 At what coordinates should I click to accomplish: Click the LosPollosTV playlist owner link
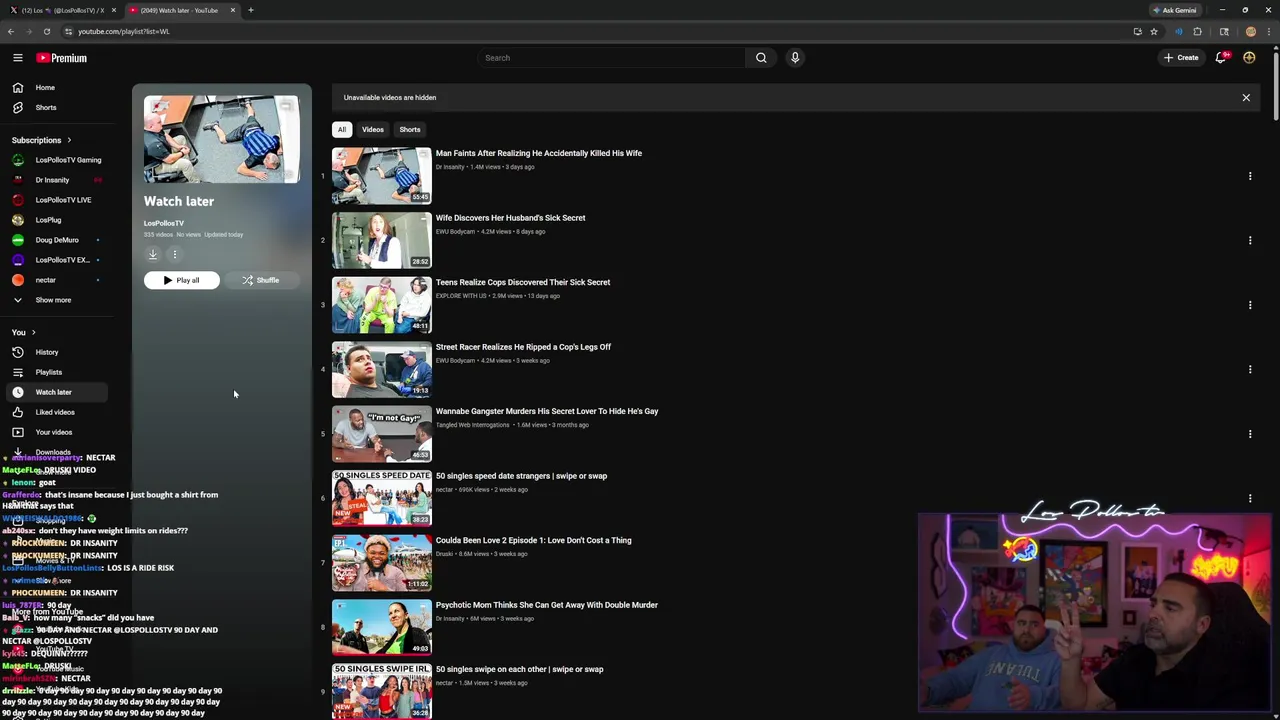[x=163, y=223]
